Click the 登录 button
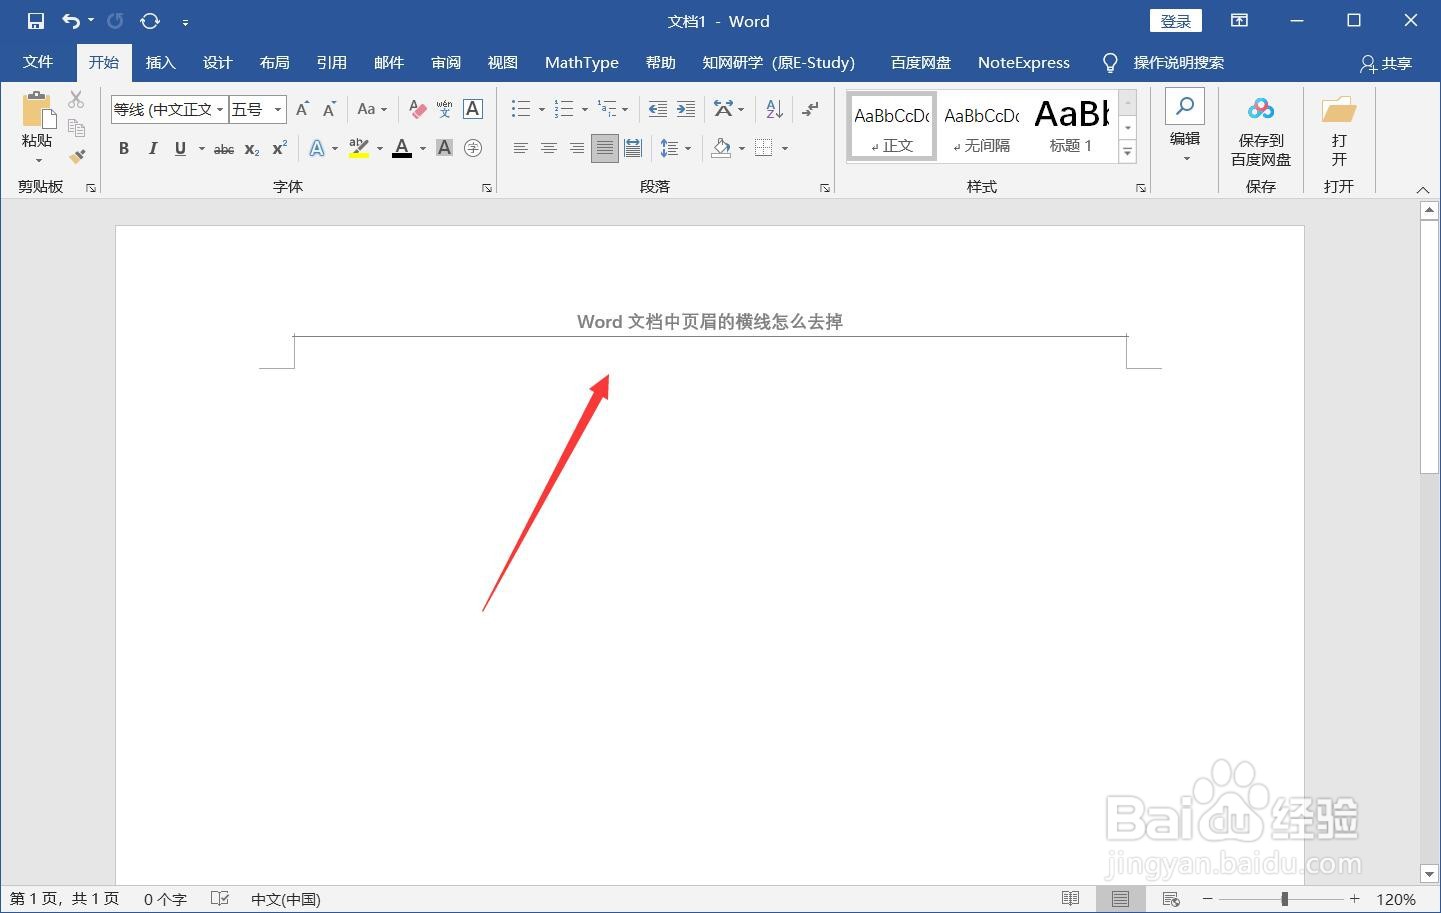The image size is (1441, 913). click(1175, 20)
